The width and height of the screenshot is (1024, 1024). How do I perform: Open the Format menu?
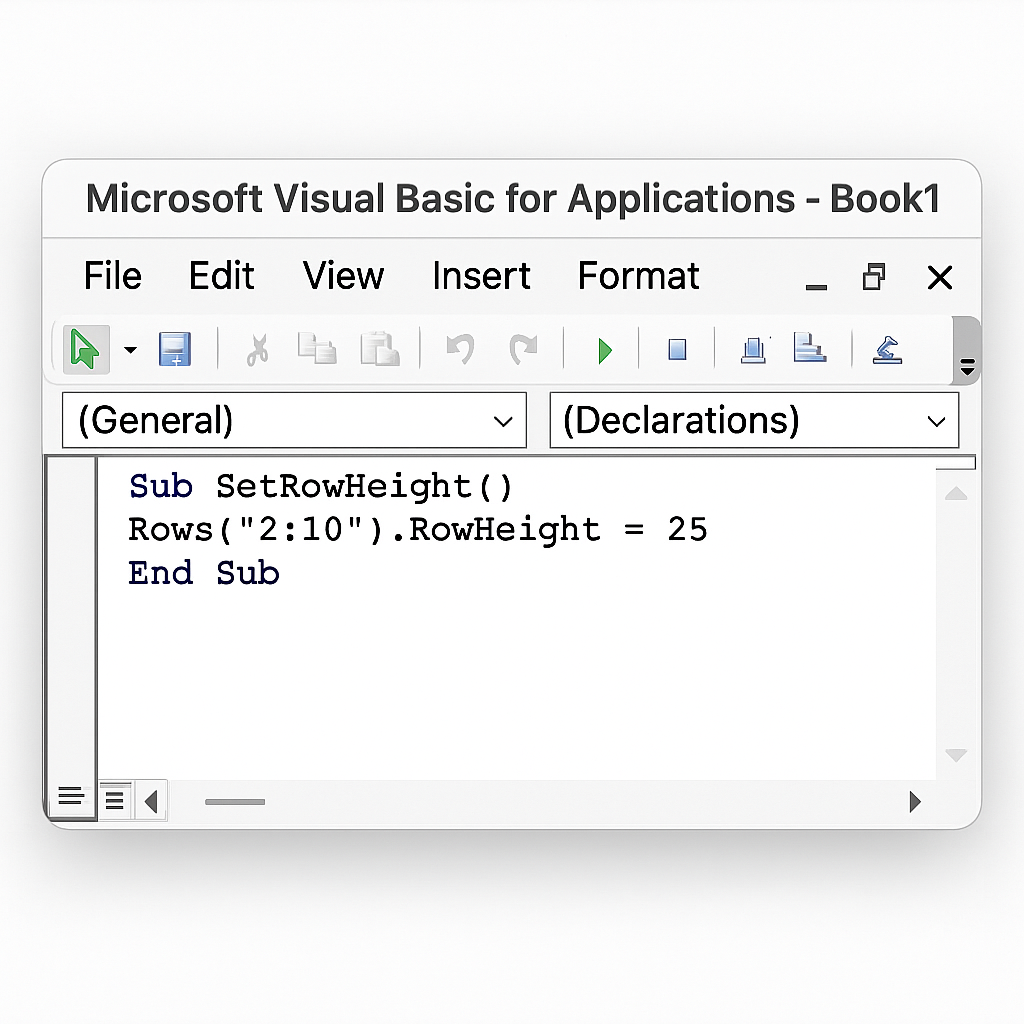(638, 276)
